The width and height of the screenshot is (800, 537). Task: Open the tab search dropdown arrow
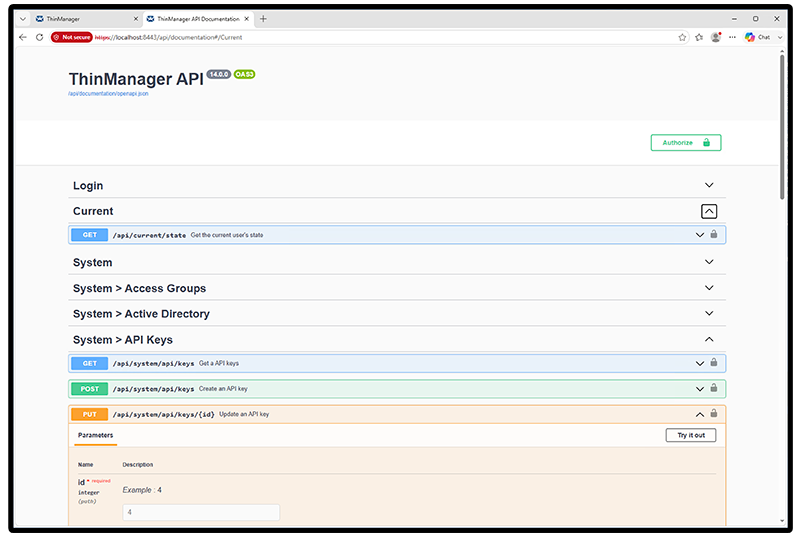pyautogui.click(x=22, y=19)
